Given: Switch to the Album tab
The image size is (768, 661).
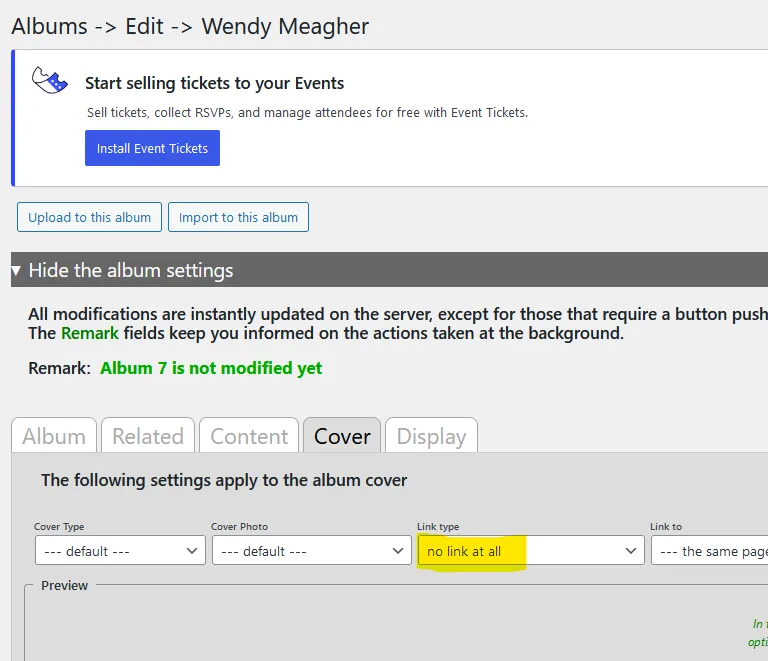Looking at the screenshot, I should coord(54,435).
